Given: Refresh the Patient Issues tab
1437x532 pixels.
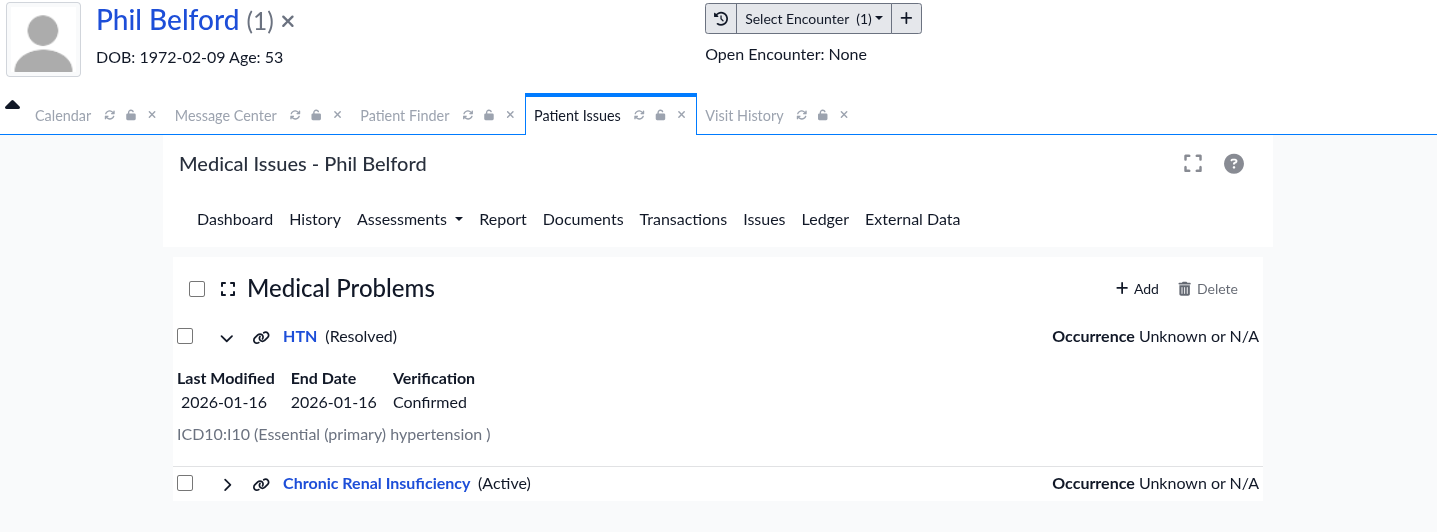Looking at the screenshot, I should pos(638,116).
